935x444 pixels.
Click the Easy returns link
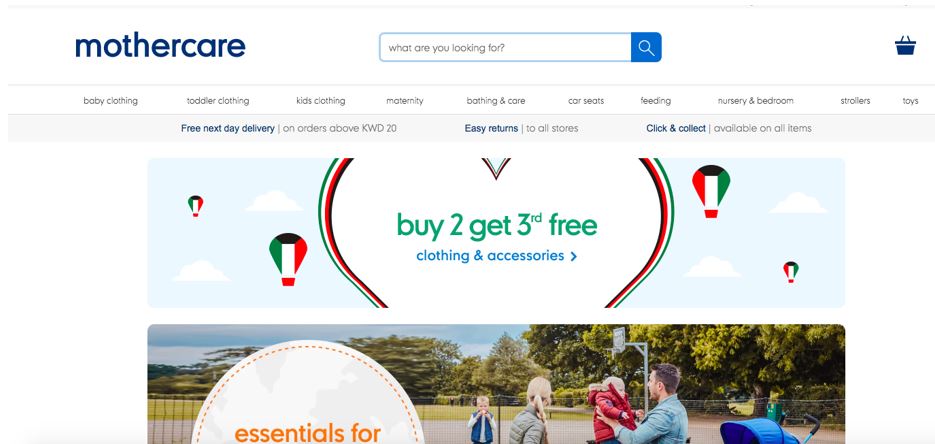491,128
